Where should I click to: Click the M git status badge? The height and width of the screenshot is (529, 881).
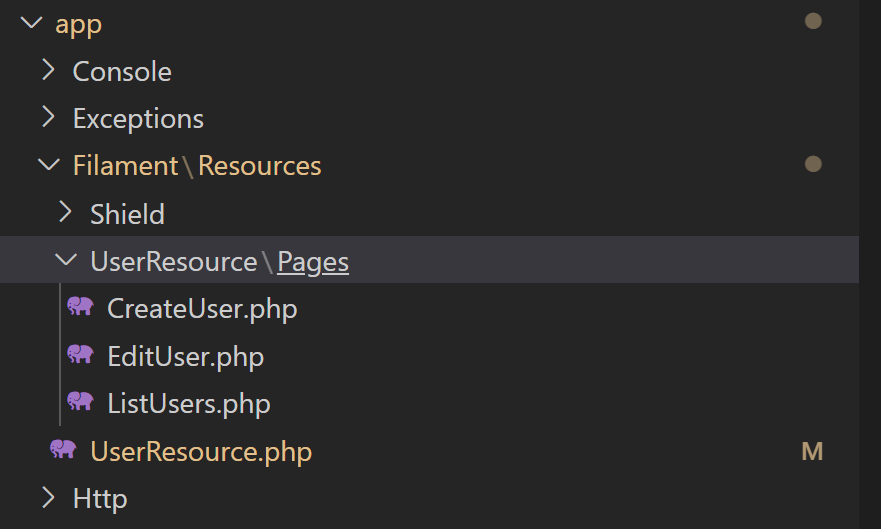click(812, 452)
